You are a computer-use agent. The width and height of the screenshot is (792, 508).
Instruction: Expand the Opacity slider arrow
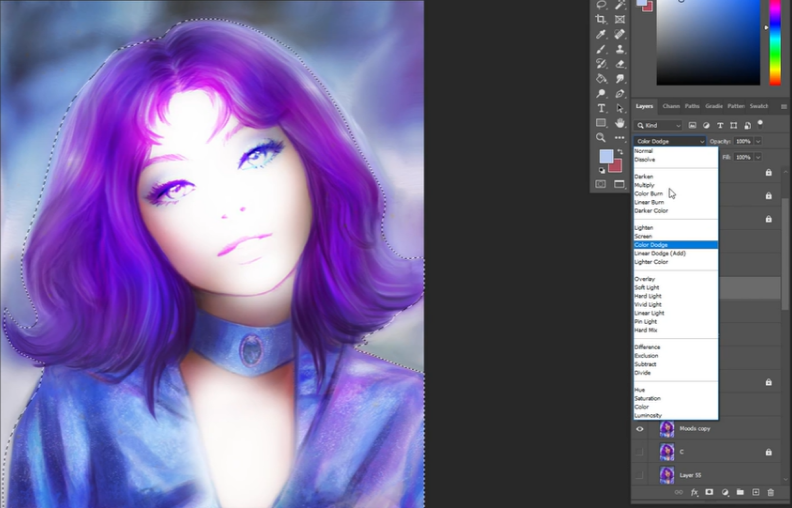pos(758,141)
